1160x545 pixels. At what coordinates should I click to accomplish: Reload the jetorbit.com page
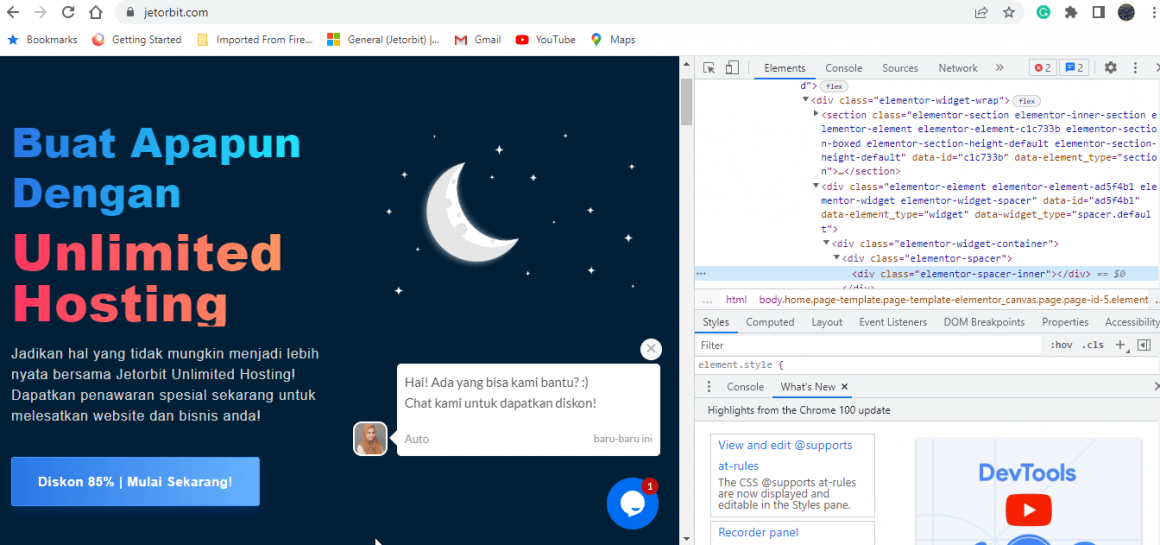point(68,12)
